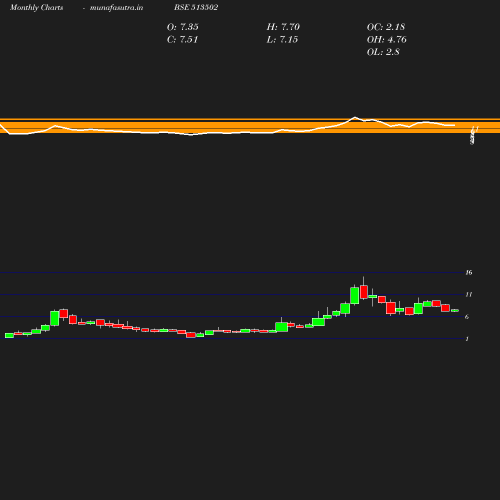Viewport: 500px width, 500px height.
Task: Click the last green candle at chart end
Action: click(x=455, y=310)
